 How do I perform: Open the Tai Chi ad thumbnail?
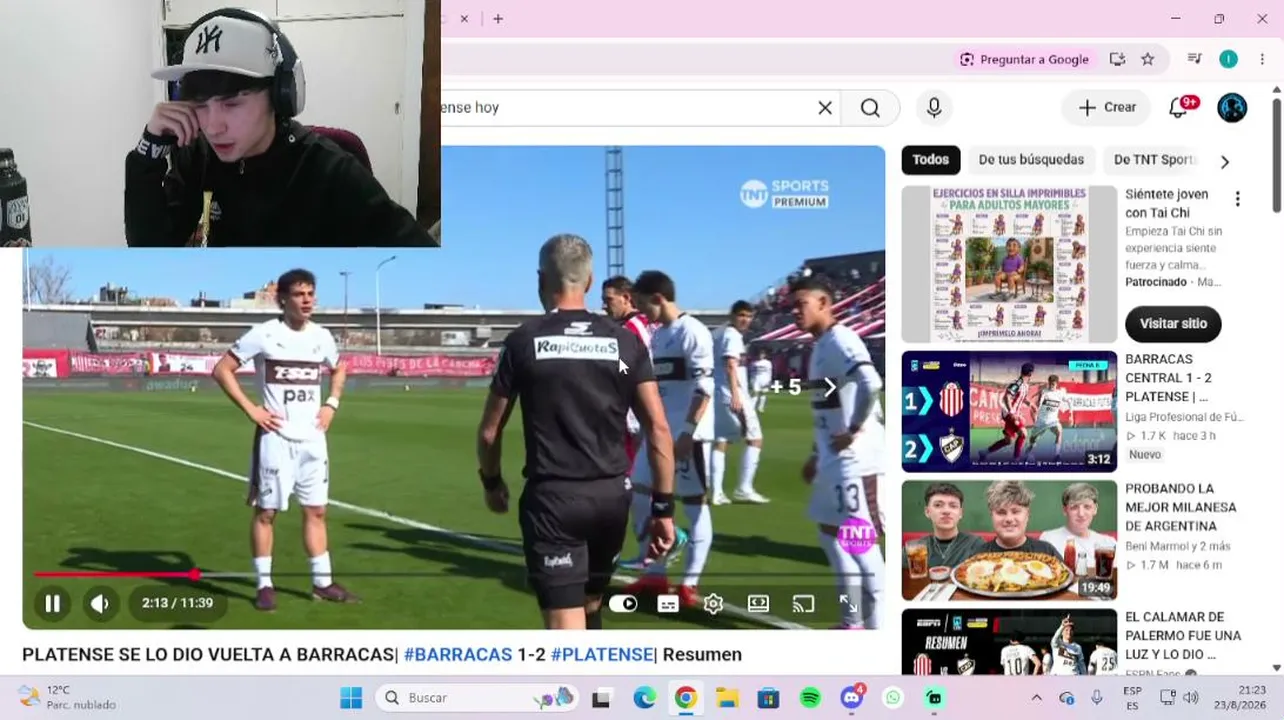click(x=1009, y=264)
